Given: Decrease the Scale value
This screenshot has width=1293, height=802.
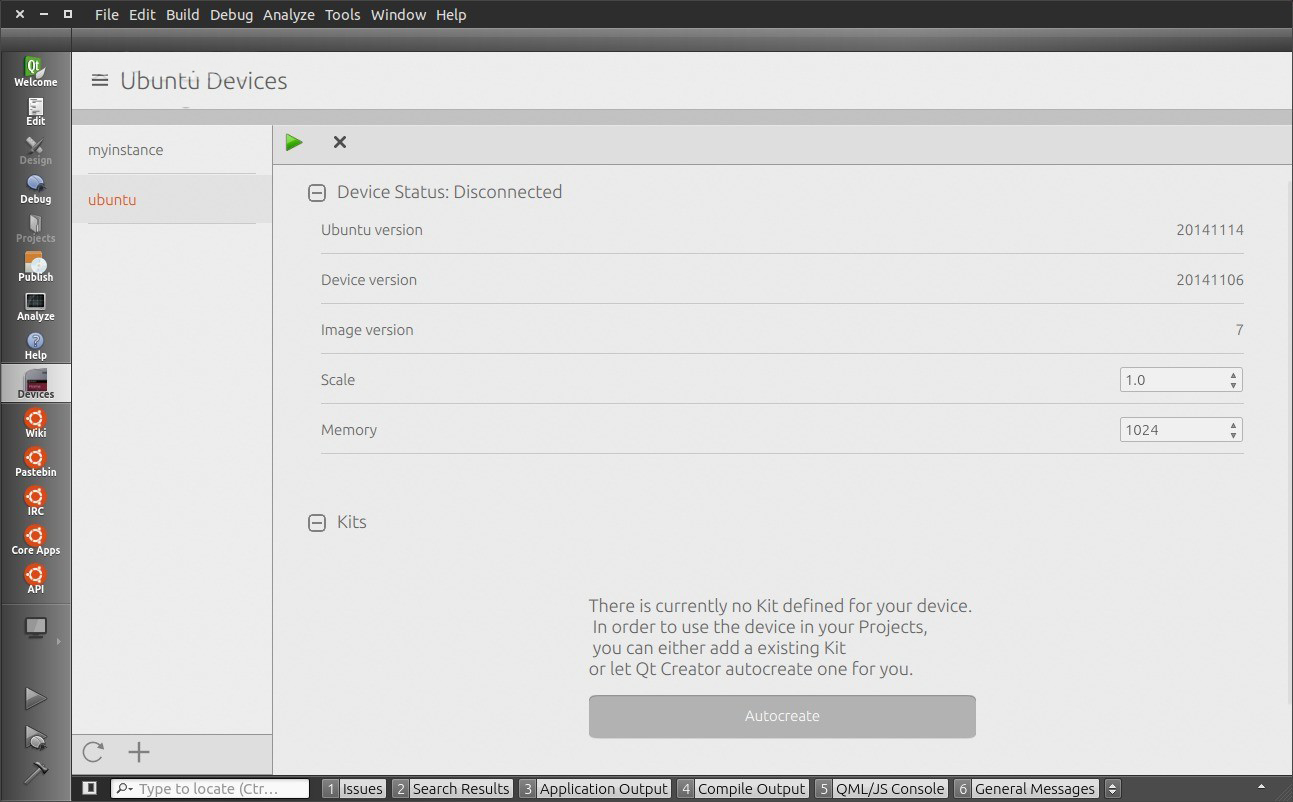Looking at the screenshot, I should click(1233, 385).
